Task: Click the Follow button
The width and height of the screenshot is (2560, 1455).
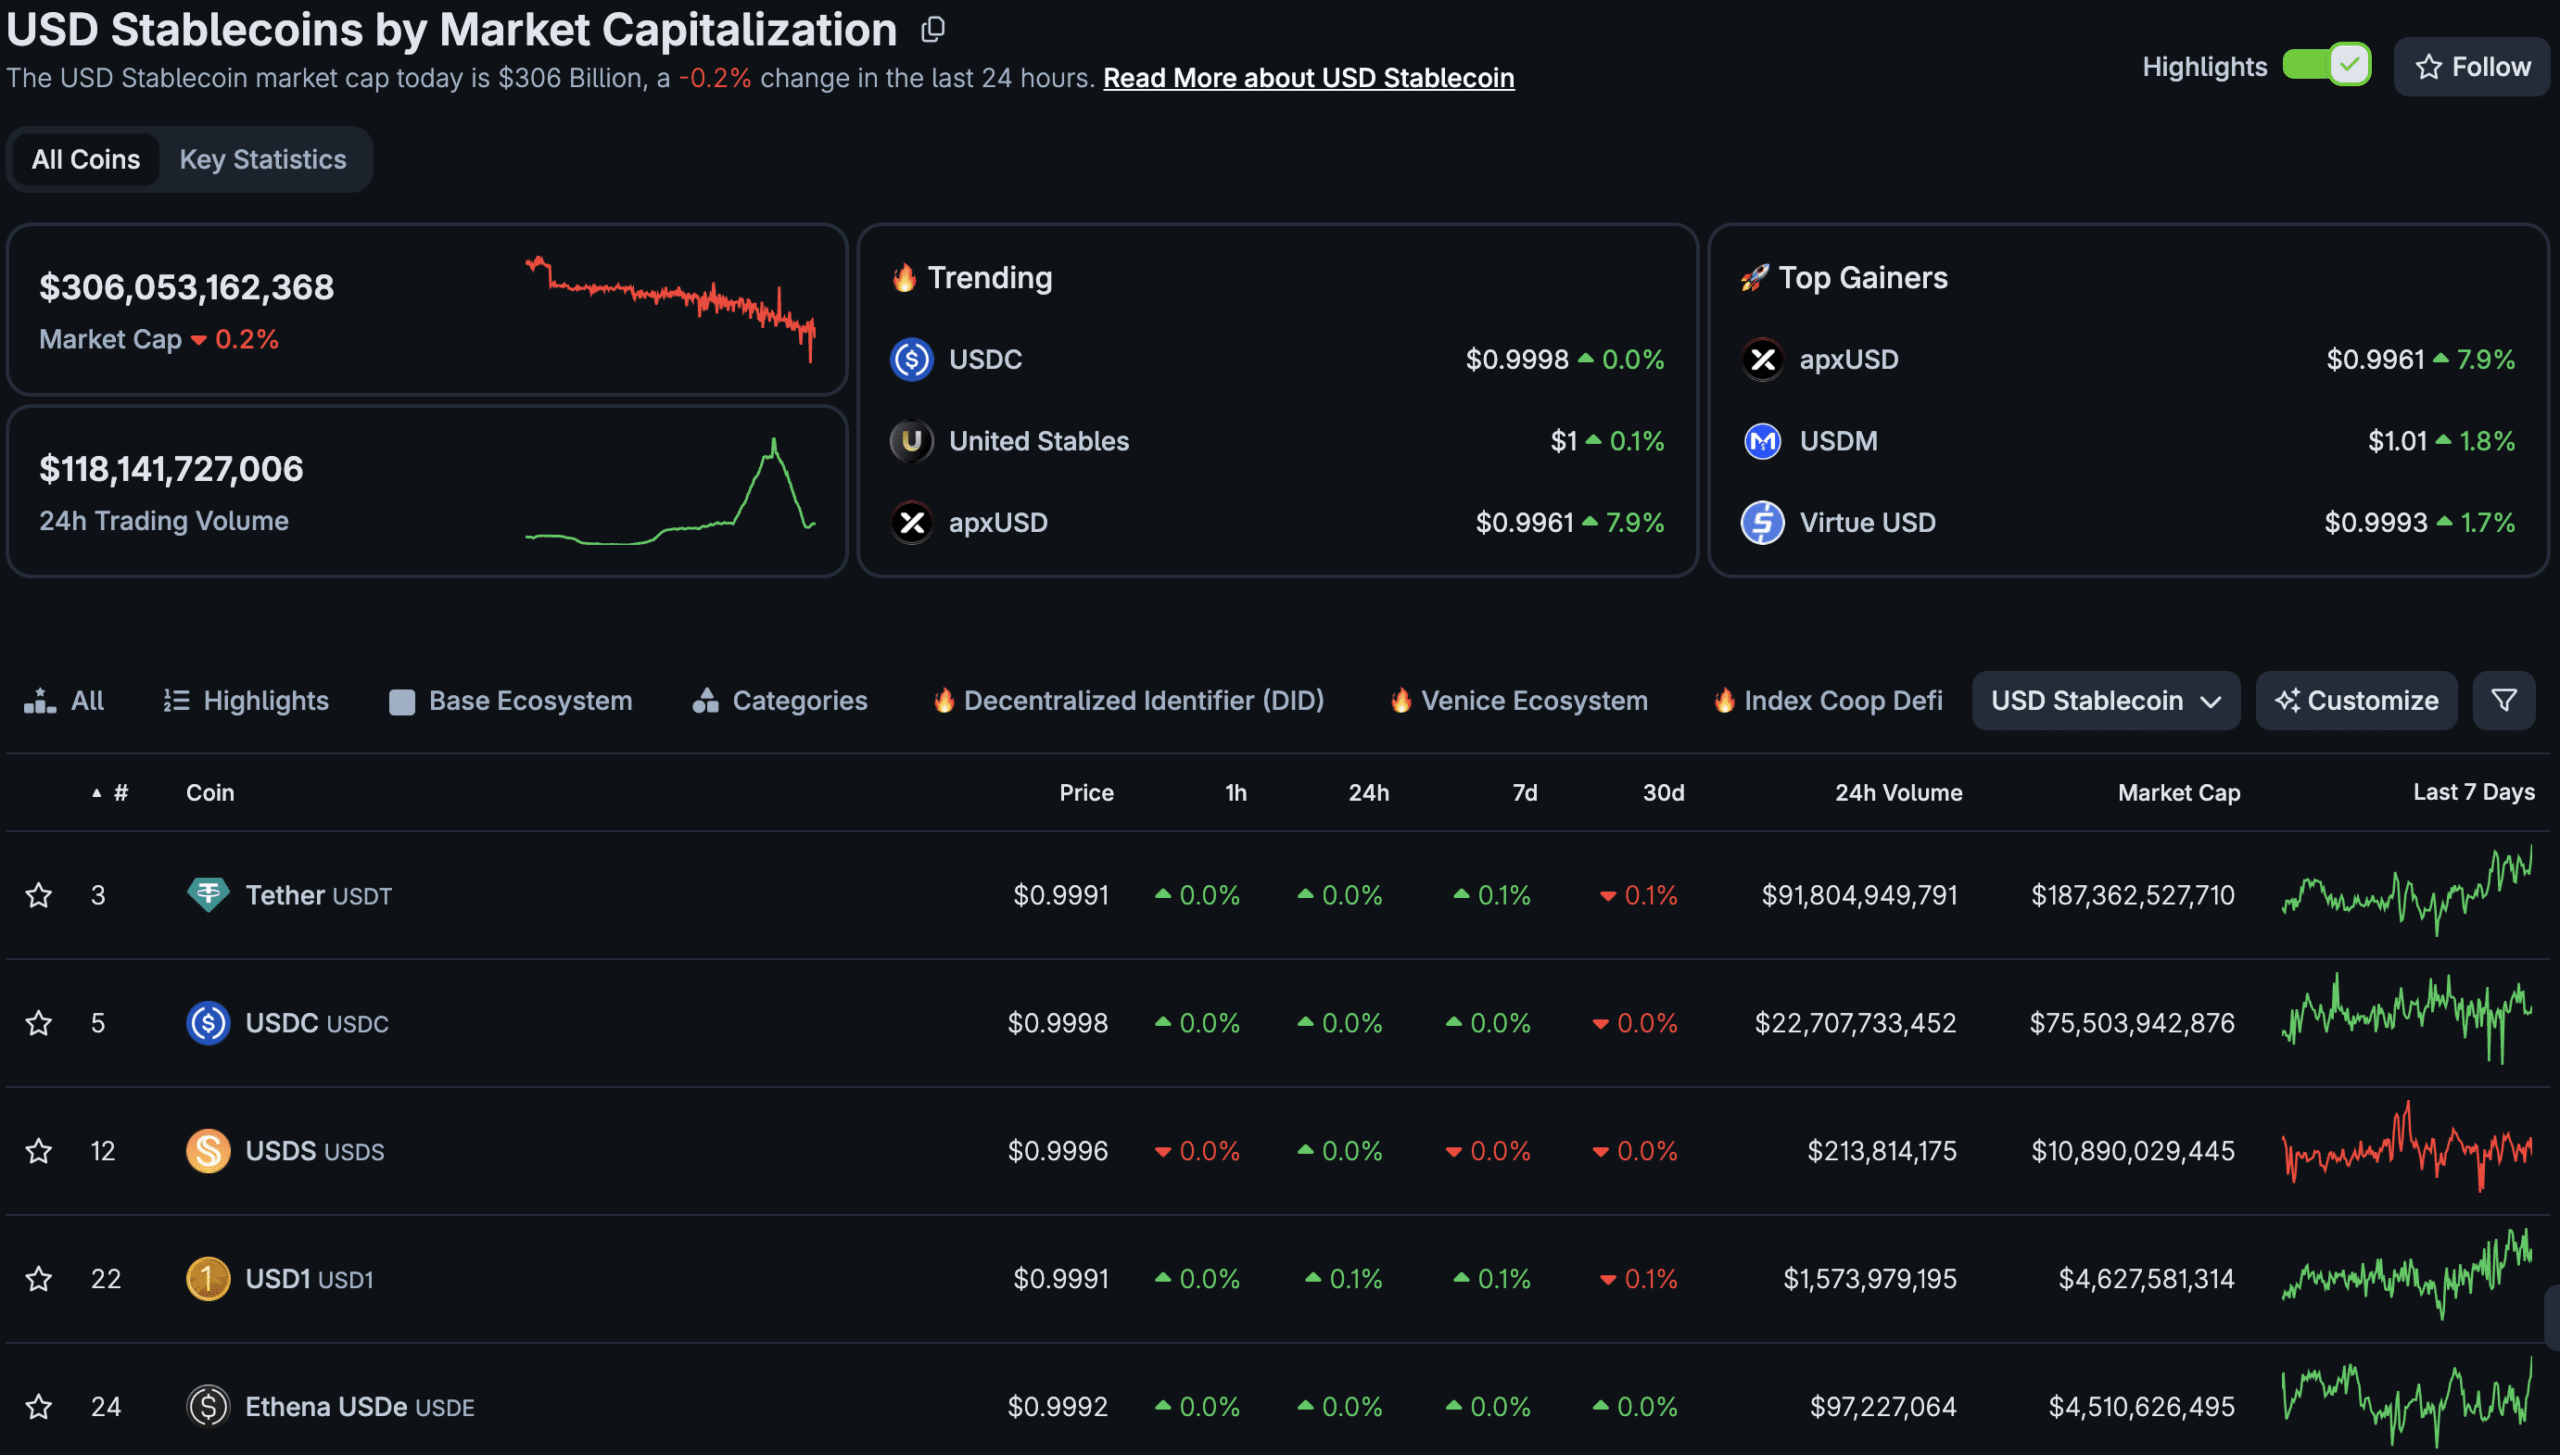Action: [2472, 66]
